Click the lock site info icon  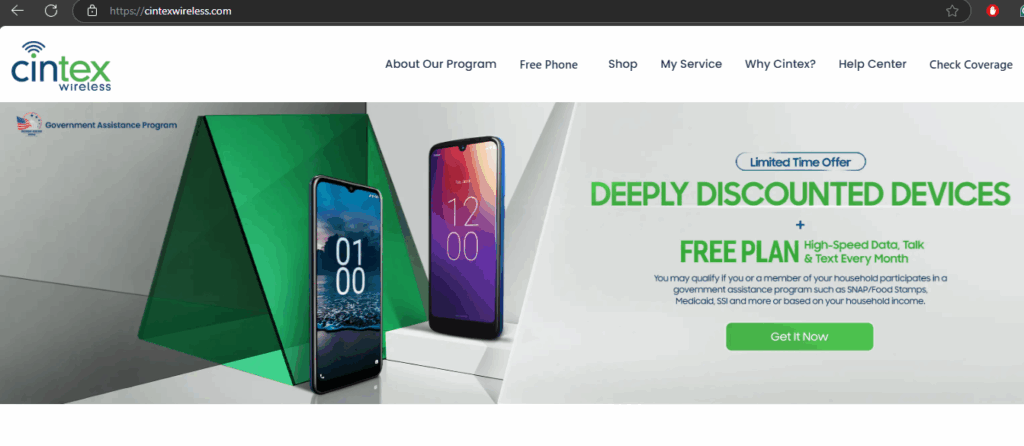click(92, 10)
